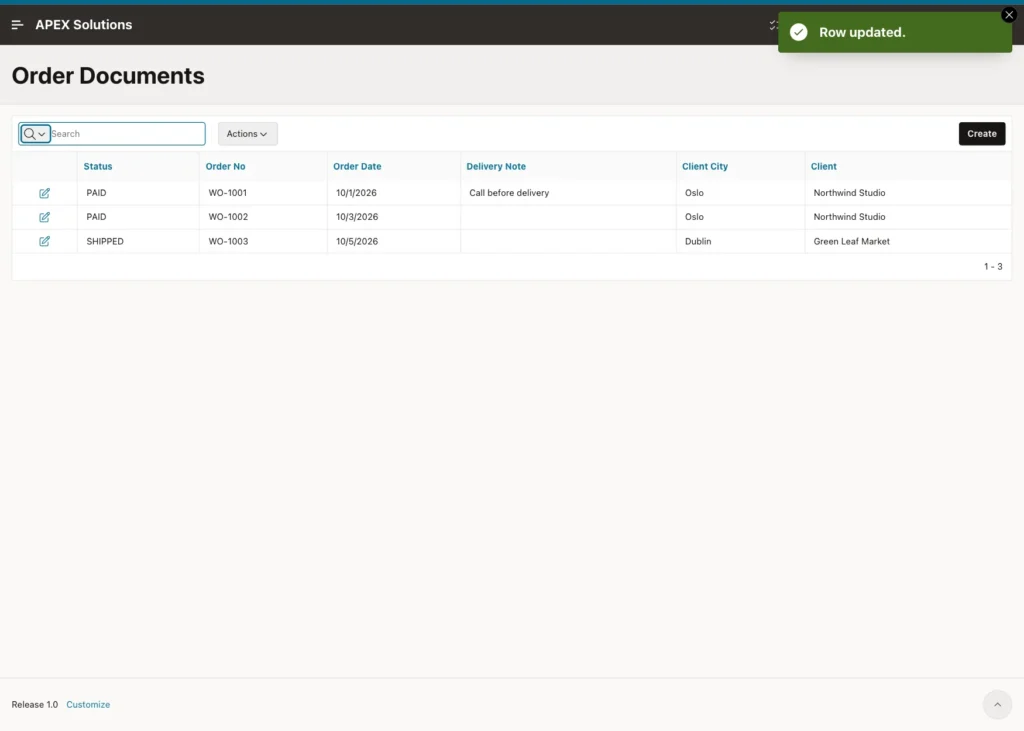
Task: Click the Order Documents page heading
Action: 108,76
